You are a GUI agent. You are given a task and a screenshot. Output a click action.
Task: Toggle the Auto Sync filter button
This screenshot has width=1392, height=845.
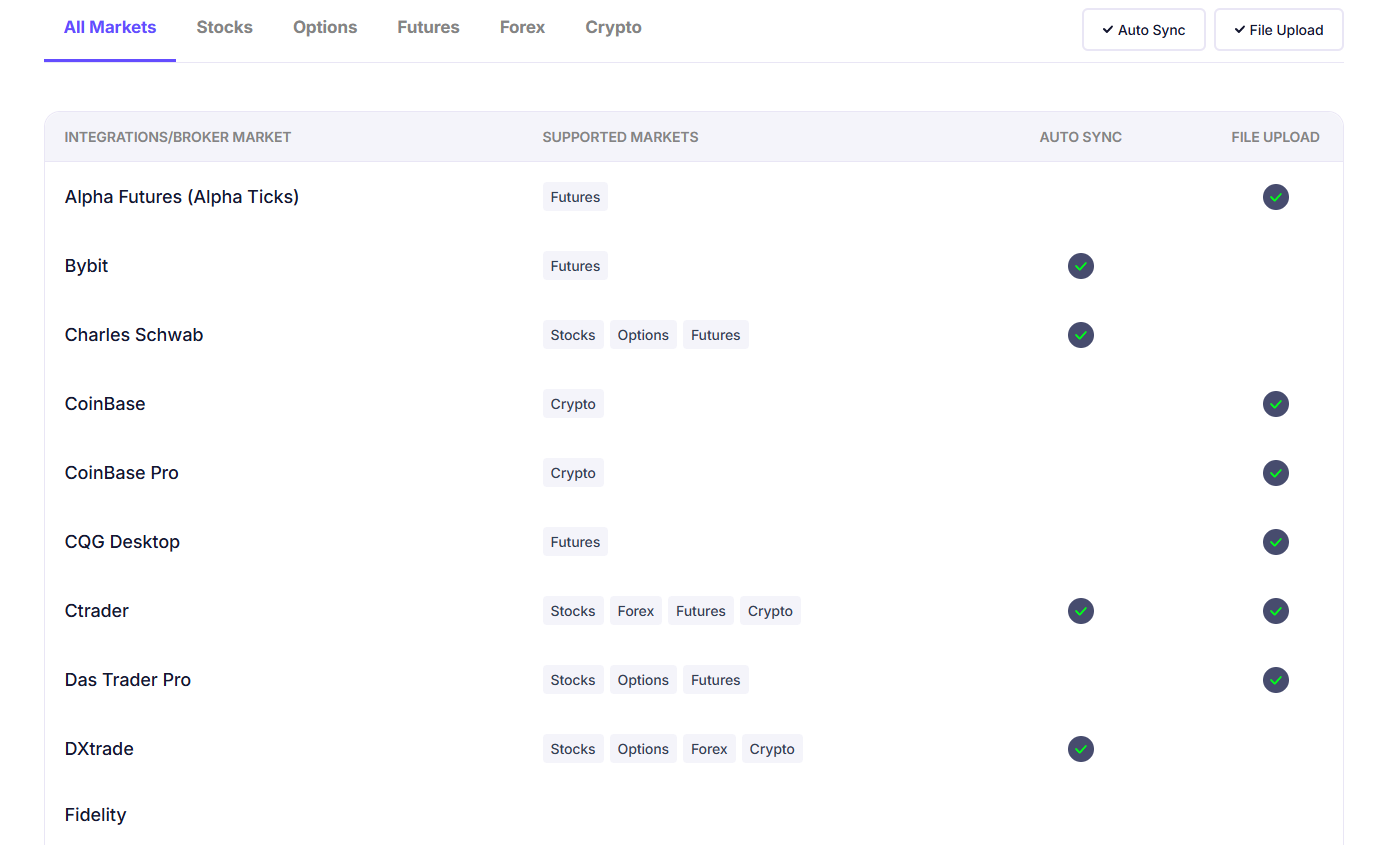(x=1143, y=30)
